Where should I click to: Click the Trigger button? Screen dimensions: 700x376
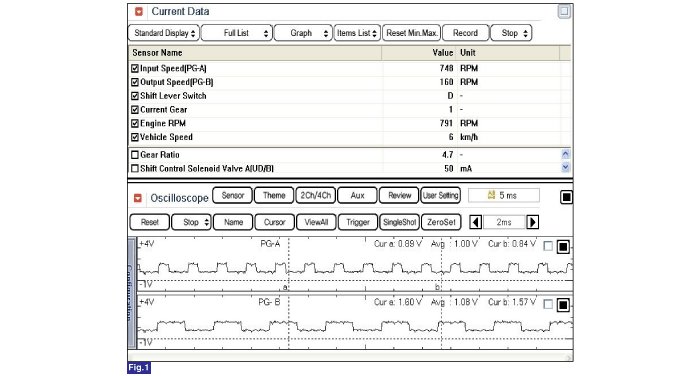click(x=358, y=222)
